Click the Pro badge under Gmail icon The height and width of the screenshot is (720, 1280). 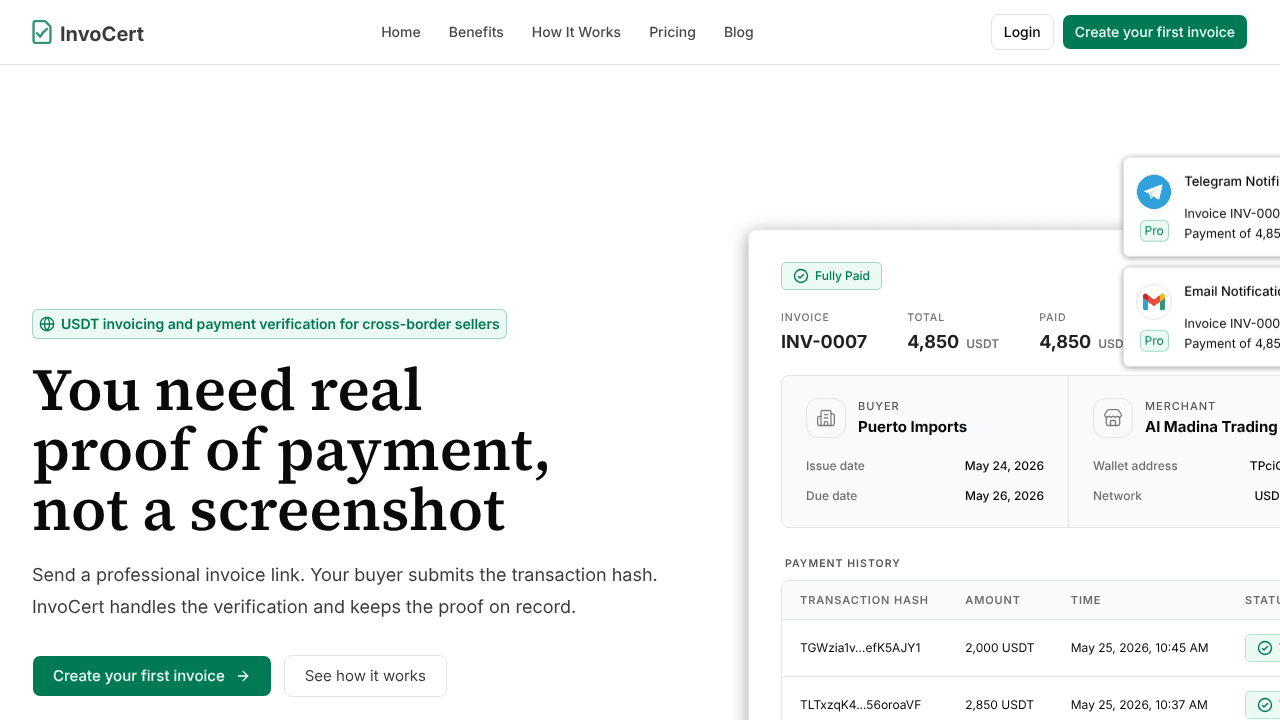click(x=1154, y=341)
